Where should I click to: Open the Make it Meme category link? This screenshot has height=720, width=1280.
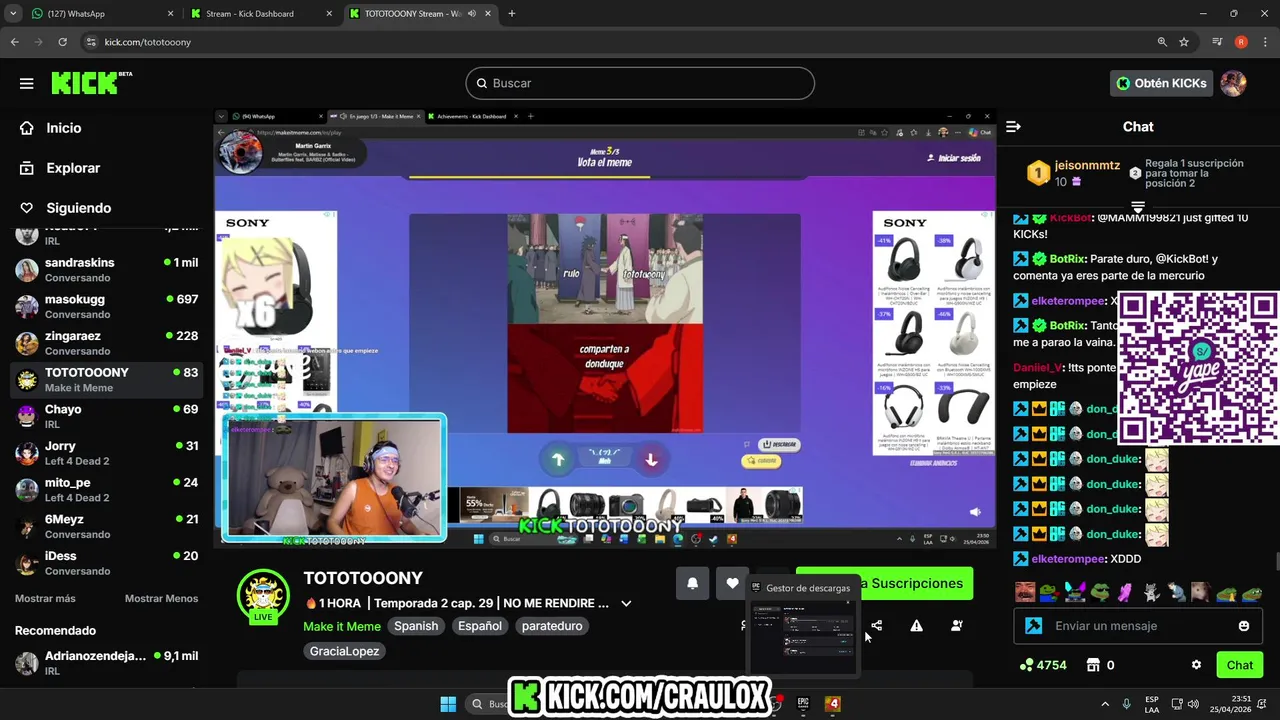(342, 626)
